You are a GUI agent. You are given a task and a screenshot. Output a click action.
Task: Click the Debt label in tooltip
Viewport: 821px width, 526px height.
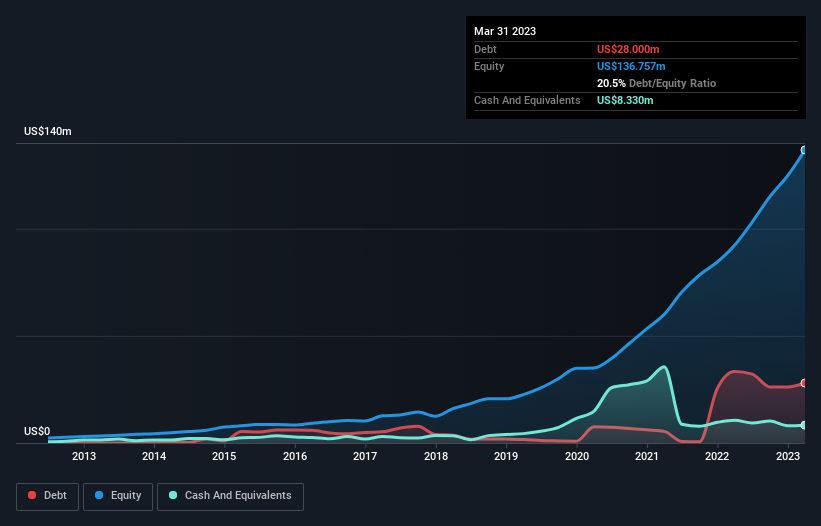click(x=485, y=49)
